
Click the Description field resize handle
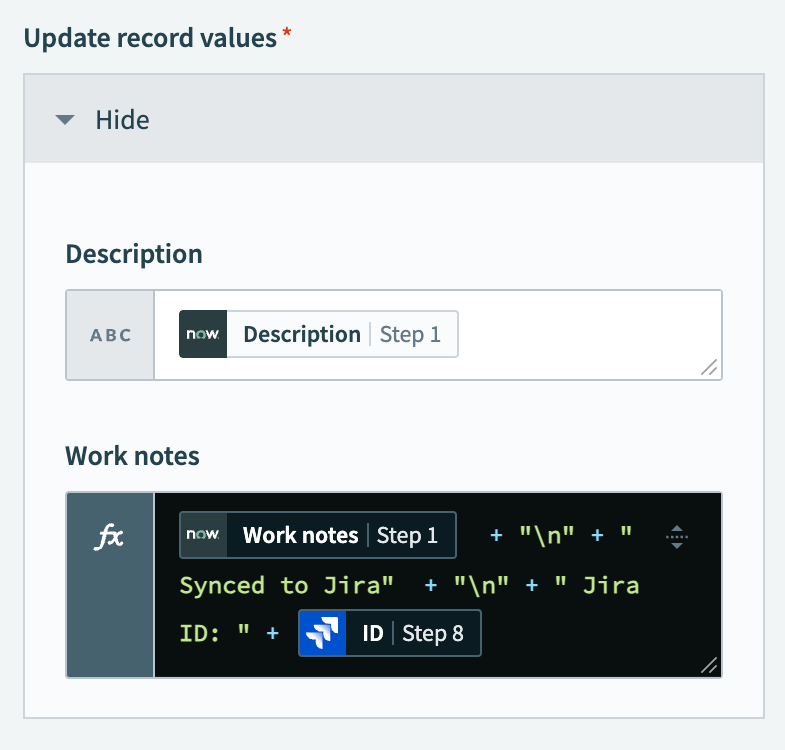coord(709,367)
